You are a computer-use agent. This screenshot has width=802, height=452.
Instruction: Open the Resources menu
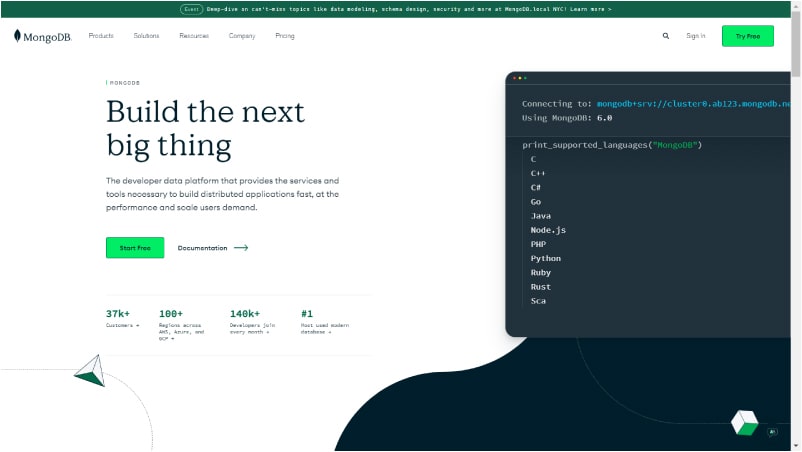pyautogui.click(x=194, y=36)
